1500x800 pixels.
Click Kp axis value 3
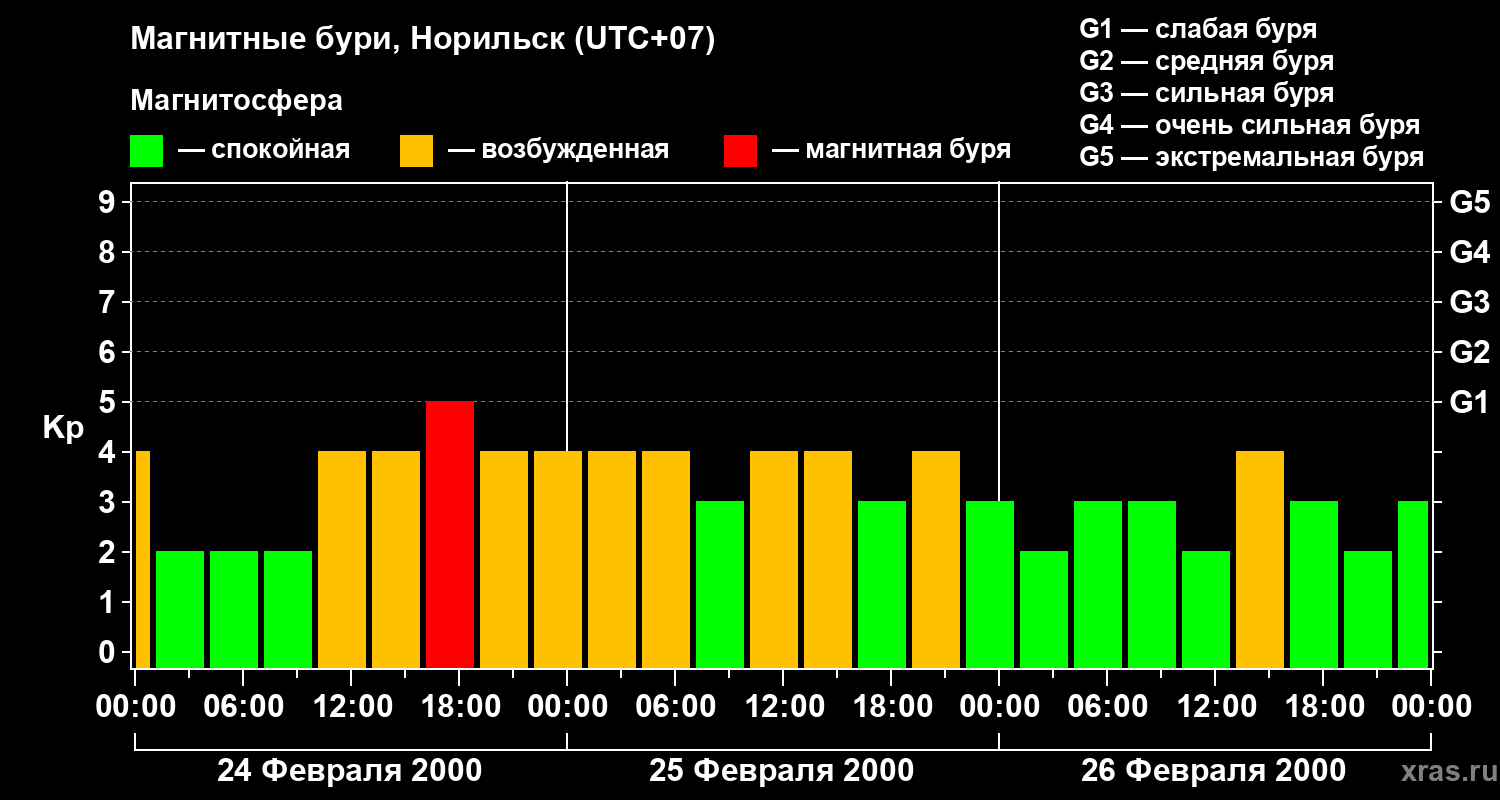point(108,502)
